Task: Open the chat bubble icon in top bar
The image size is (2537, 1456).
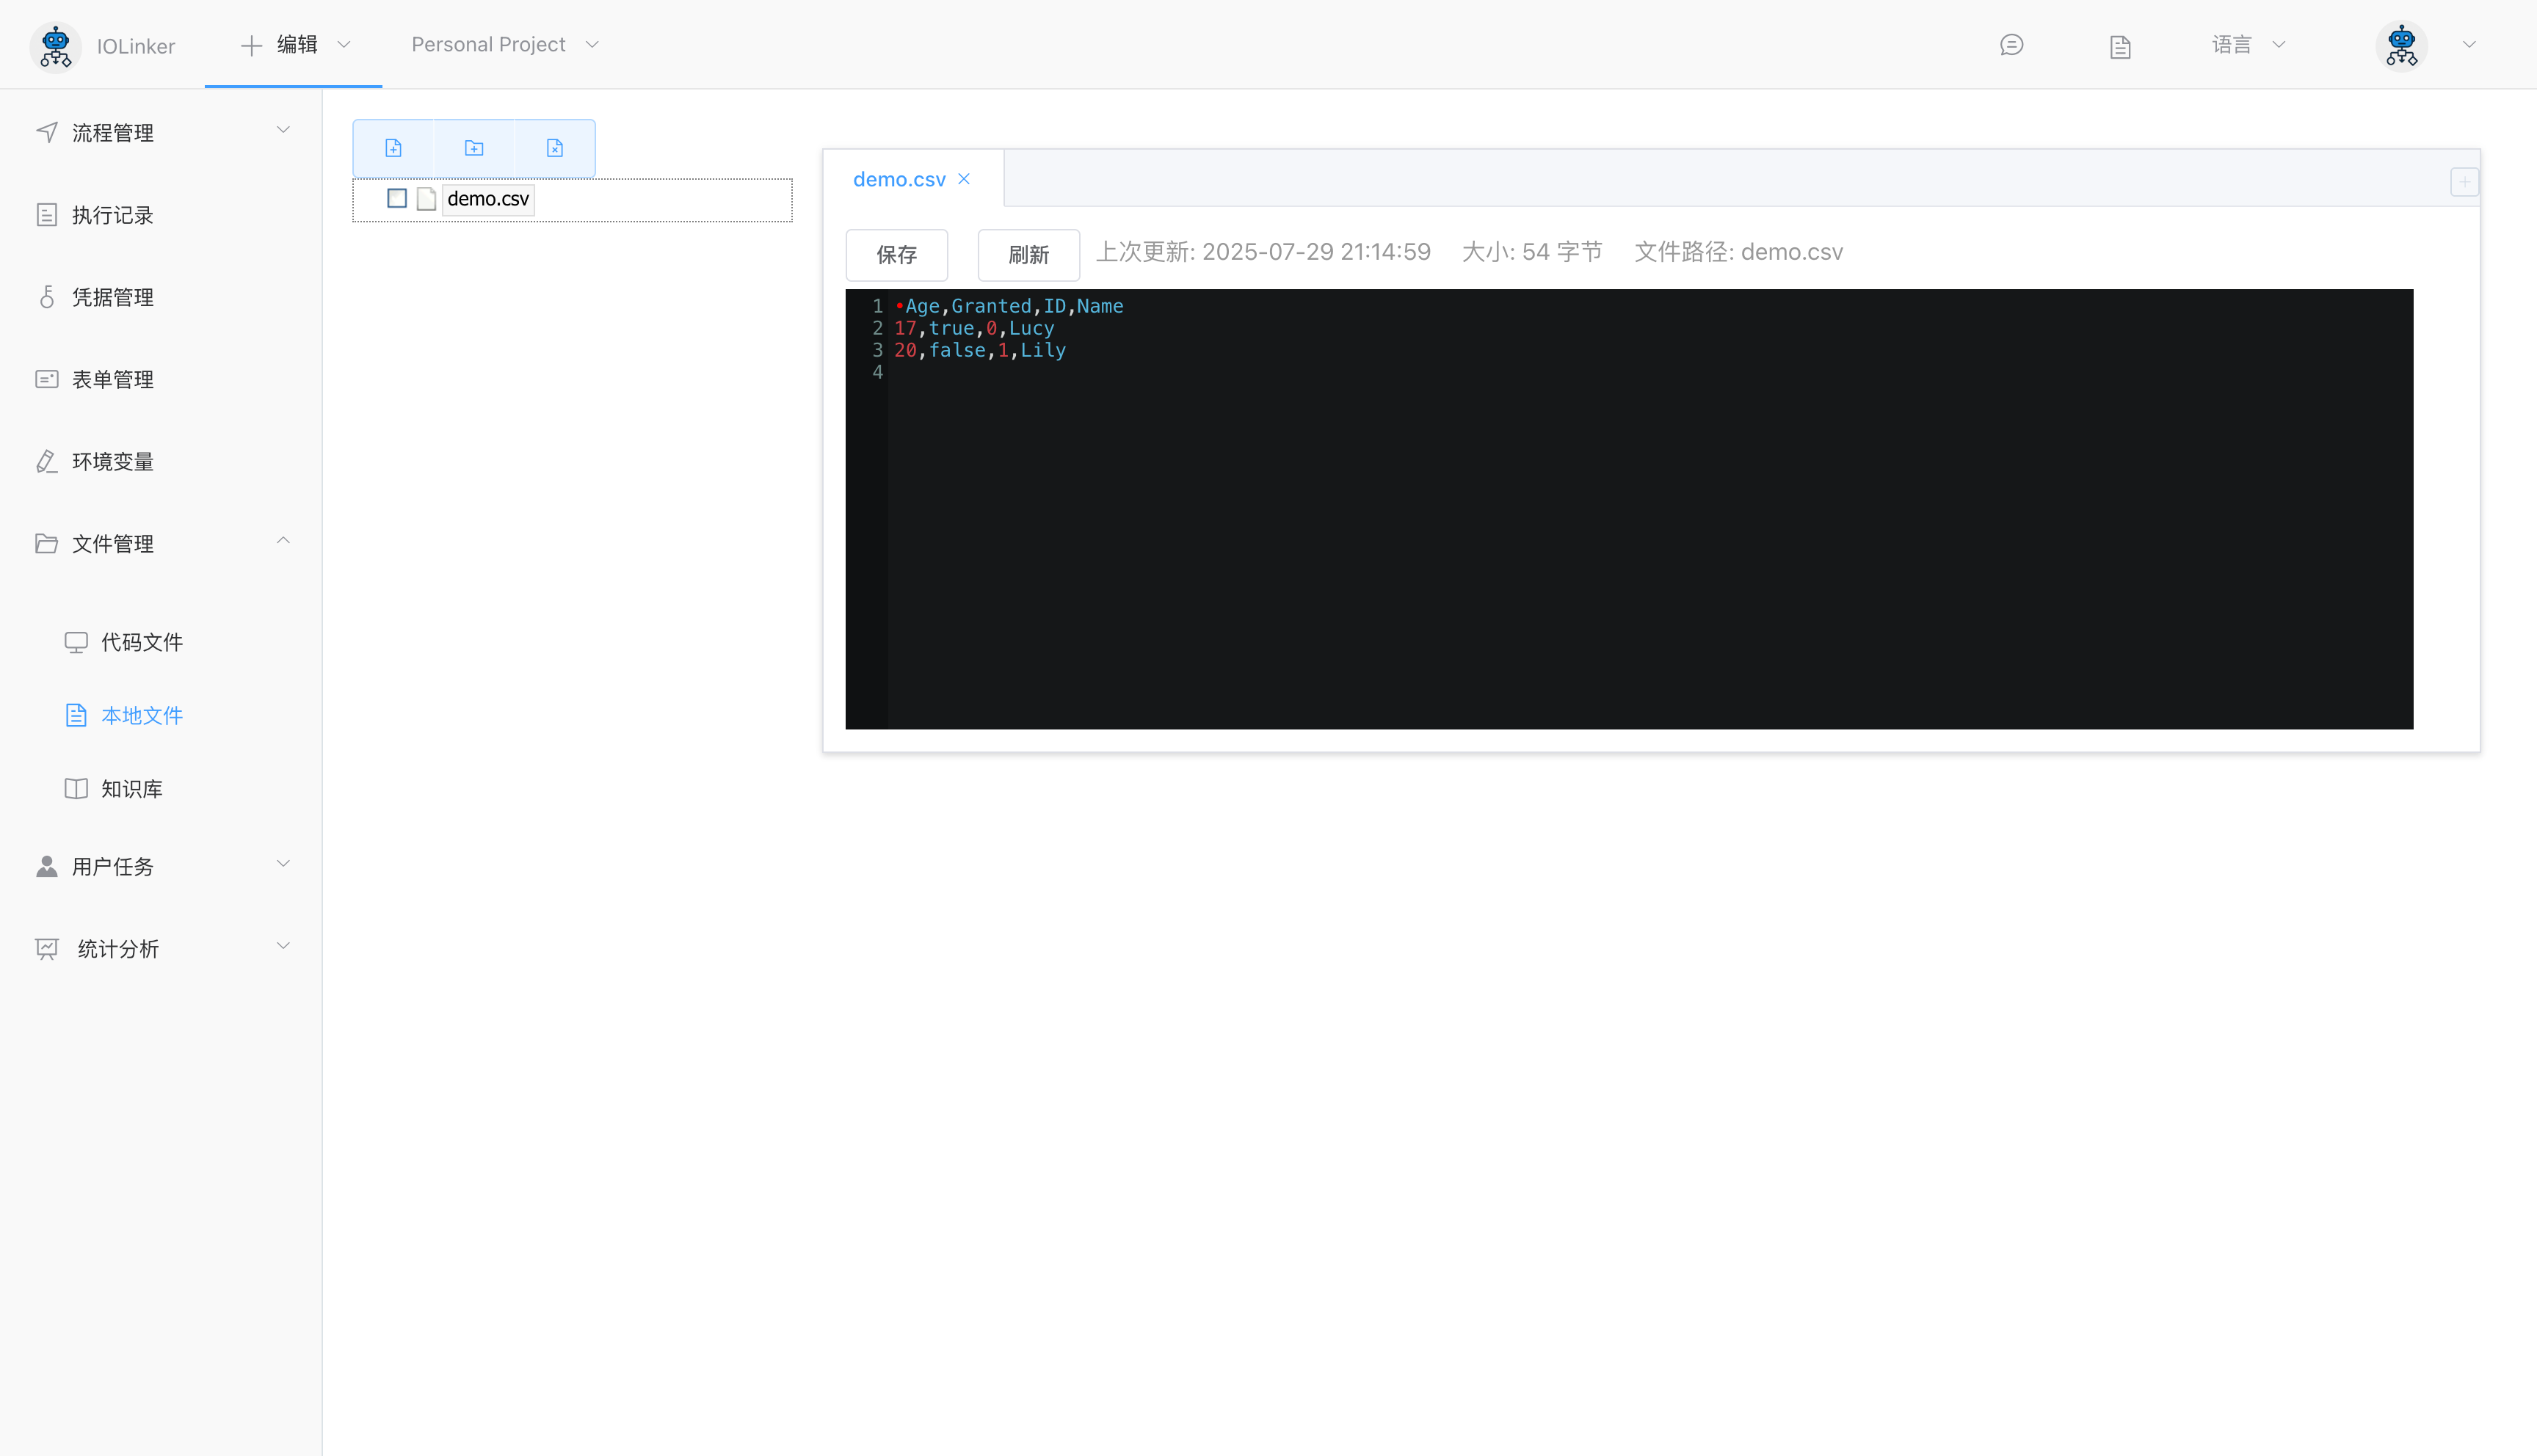Action: pyautogui.click(x=2011, y=45)
